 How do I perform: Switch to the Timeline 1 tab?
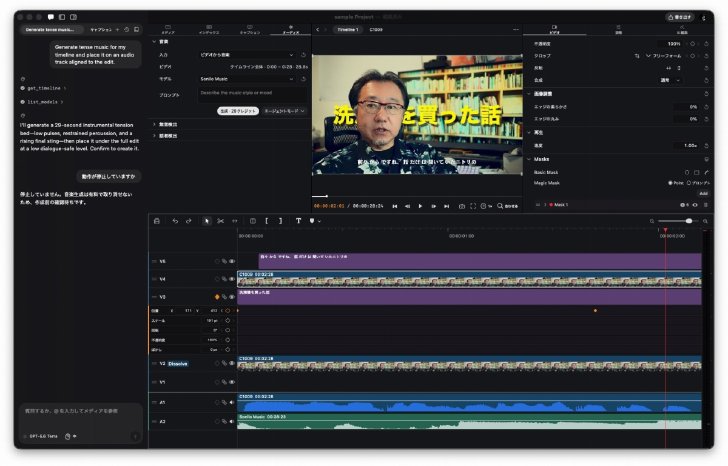348,29
